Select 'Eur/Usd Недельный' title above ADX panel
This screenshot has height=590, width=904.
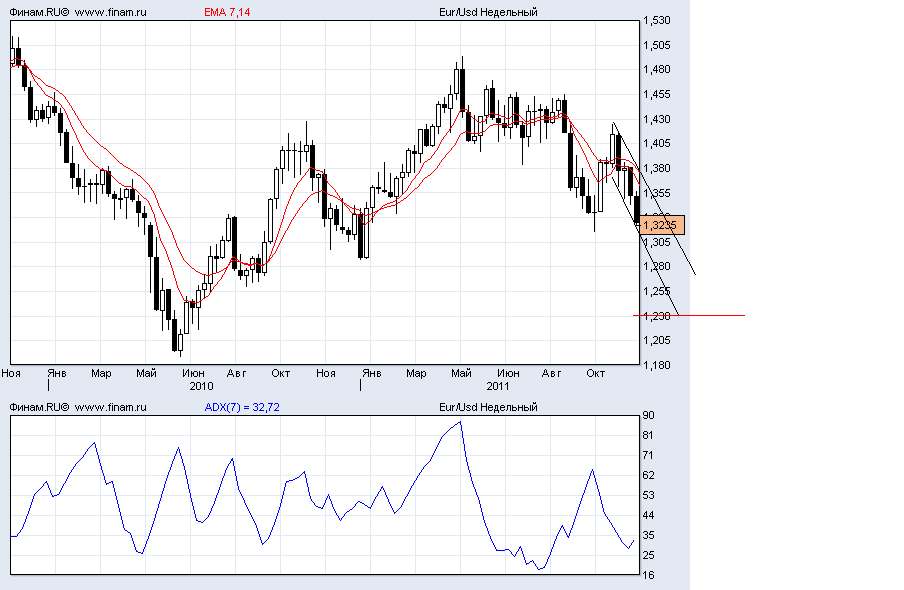click(488, 407)
